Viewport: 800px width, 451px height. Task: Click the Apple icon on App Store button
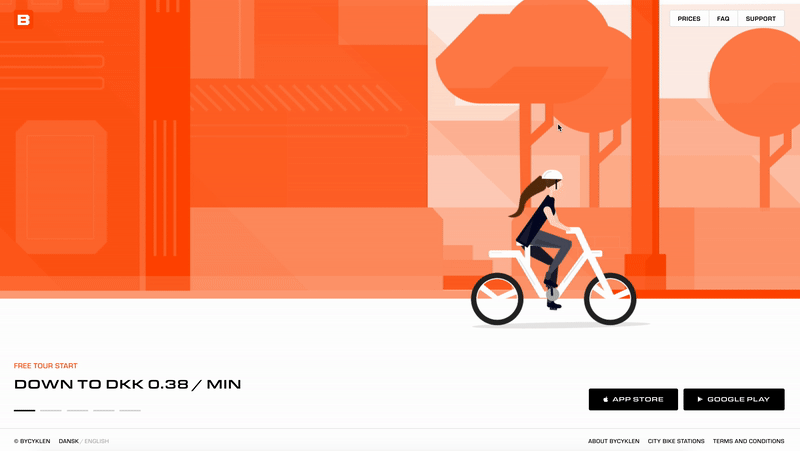click(x=606, y=399)
